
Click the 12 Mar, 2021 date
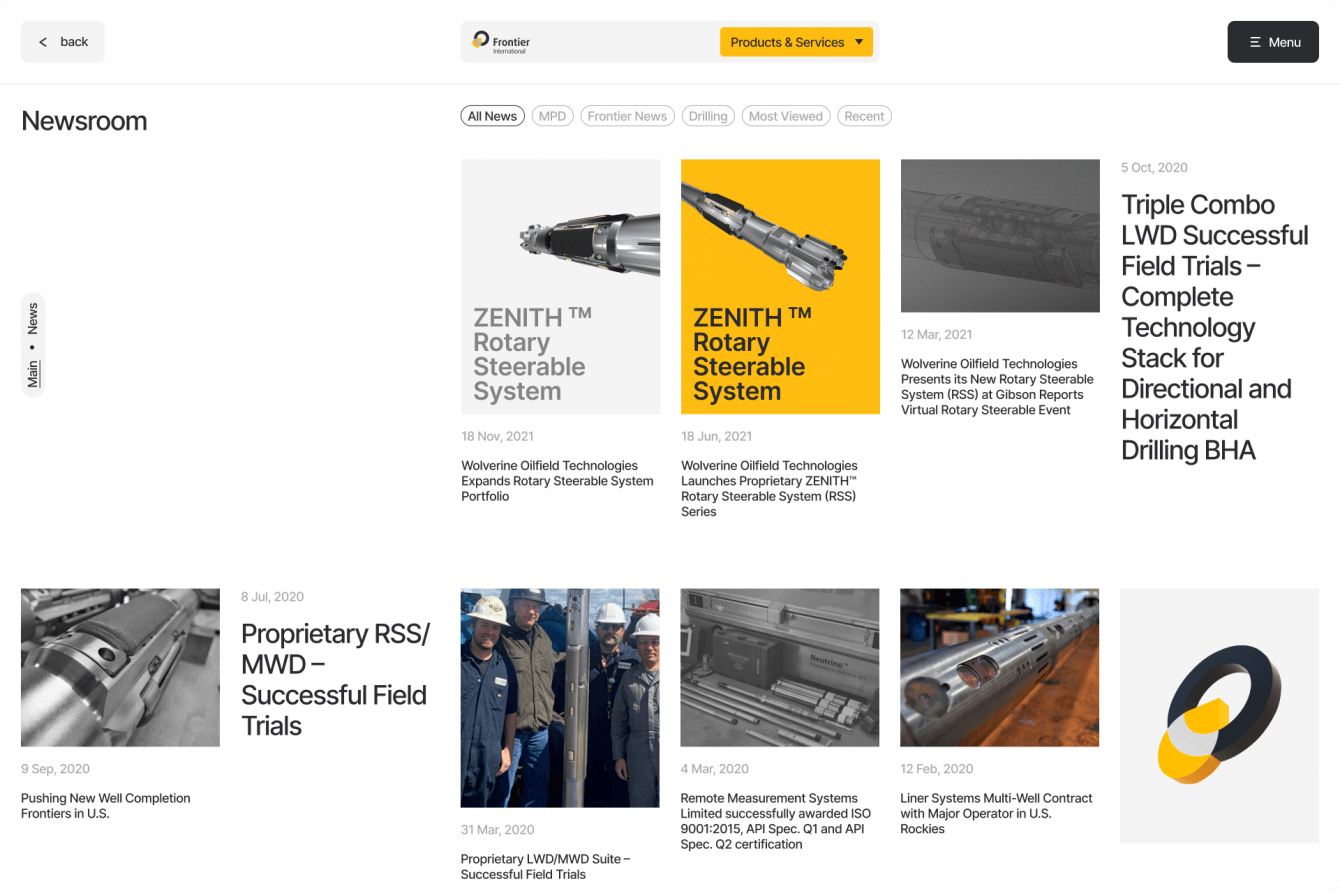(936, 334)
